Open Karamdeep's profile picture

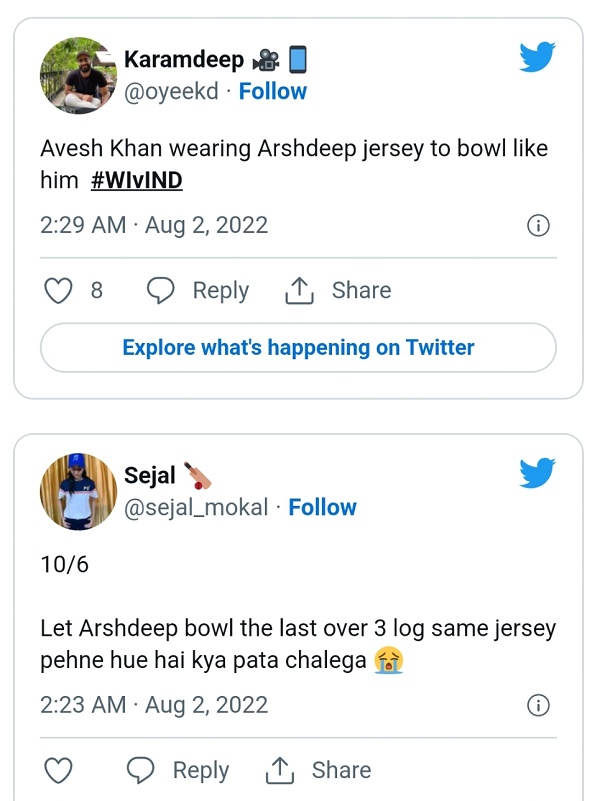(x=78, y=75)
